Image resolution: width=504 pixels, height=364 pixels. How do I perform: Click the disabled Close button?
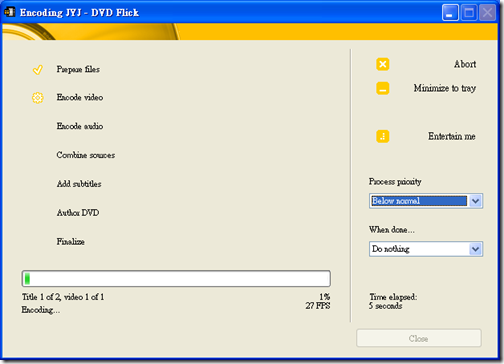coord(419,338)
